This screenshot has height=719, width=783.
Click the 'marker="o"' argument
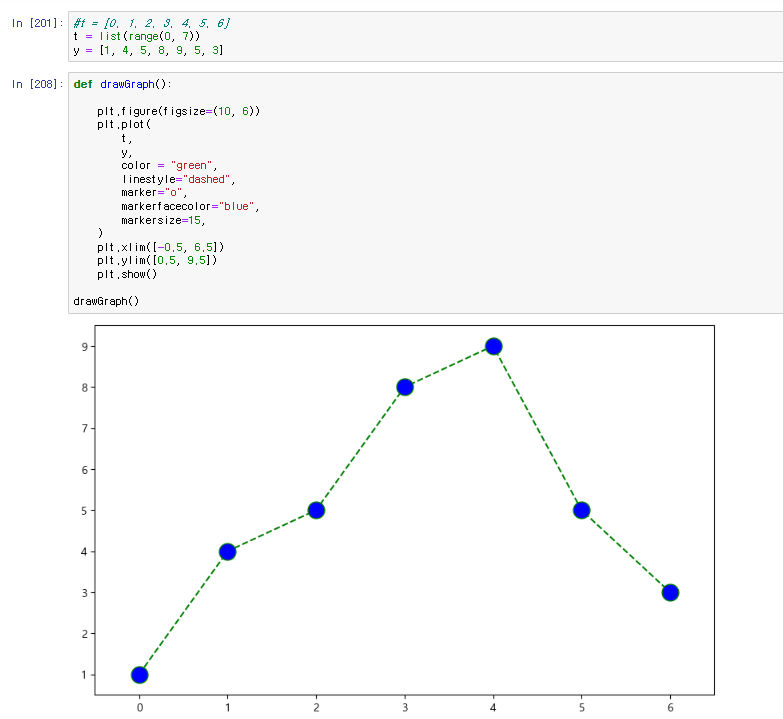coord(154,192)
